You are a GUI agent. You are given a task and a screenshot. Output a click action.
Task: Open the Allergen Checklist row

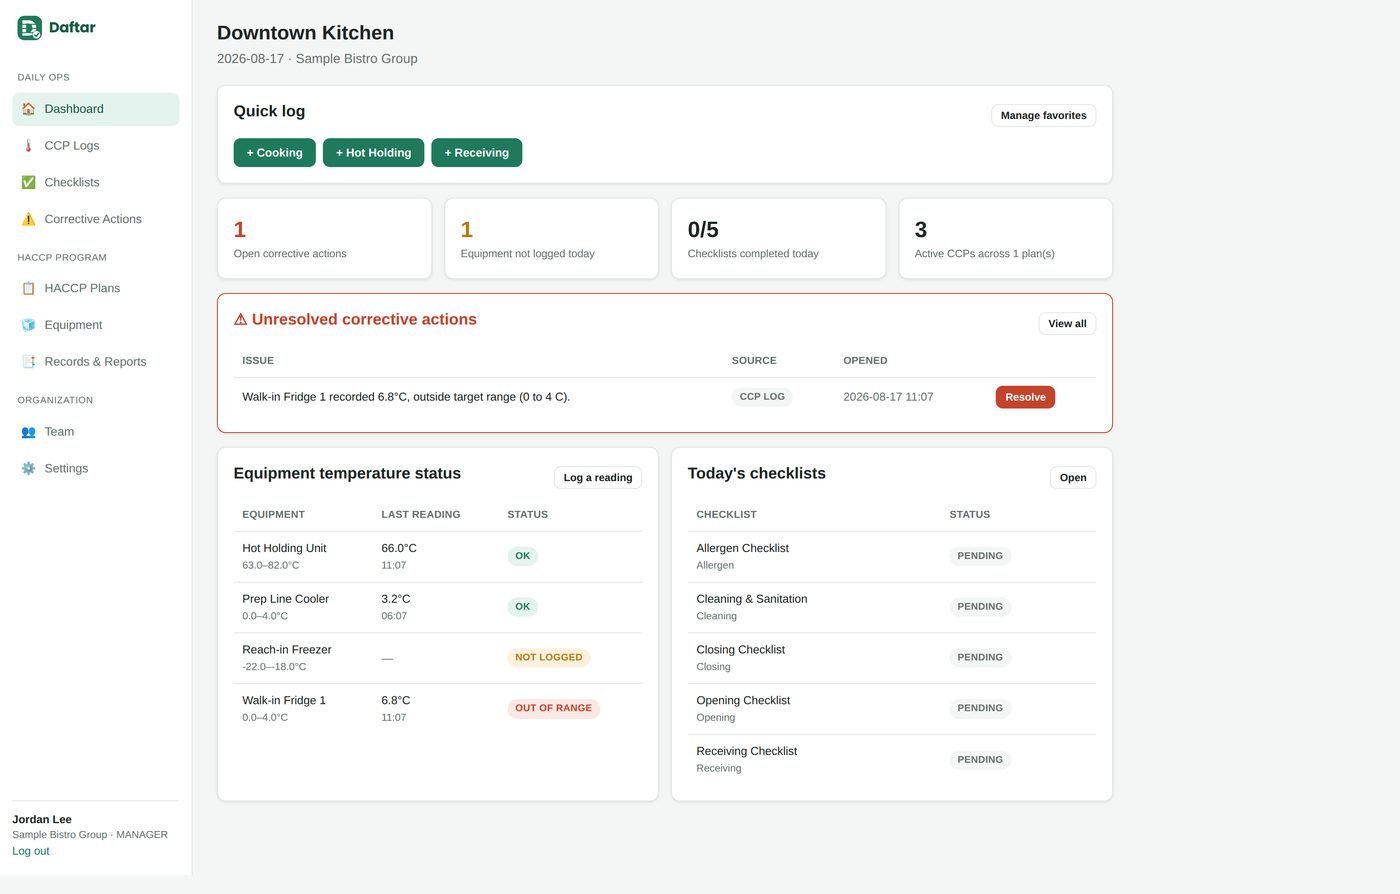click(x=892, y=557)
